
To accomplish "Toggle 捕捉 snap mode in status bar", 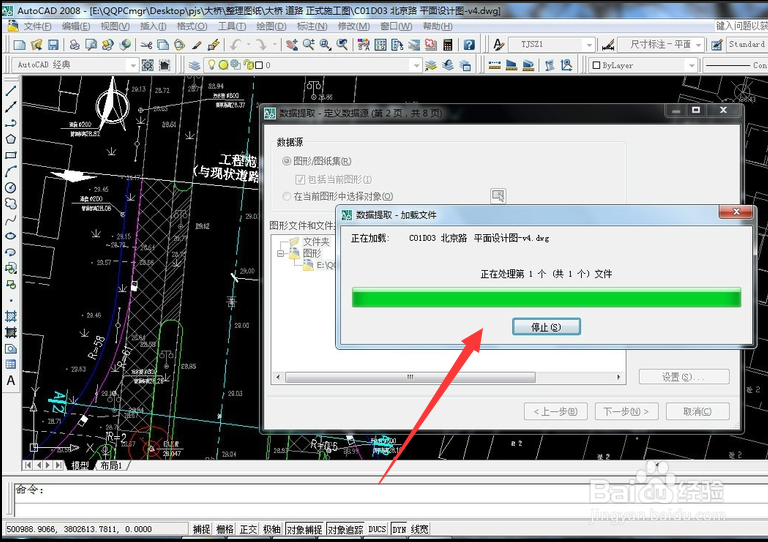I will point(201,529).
